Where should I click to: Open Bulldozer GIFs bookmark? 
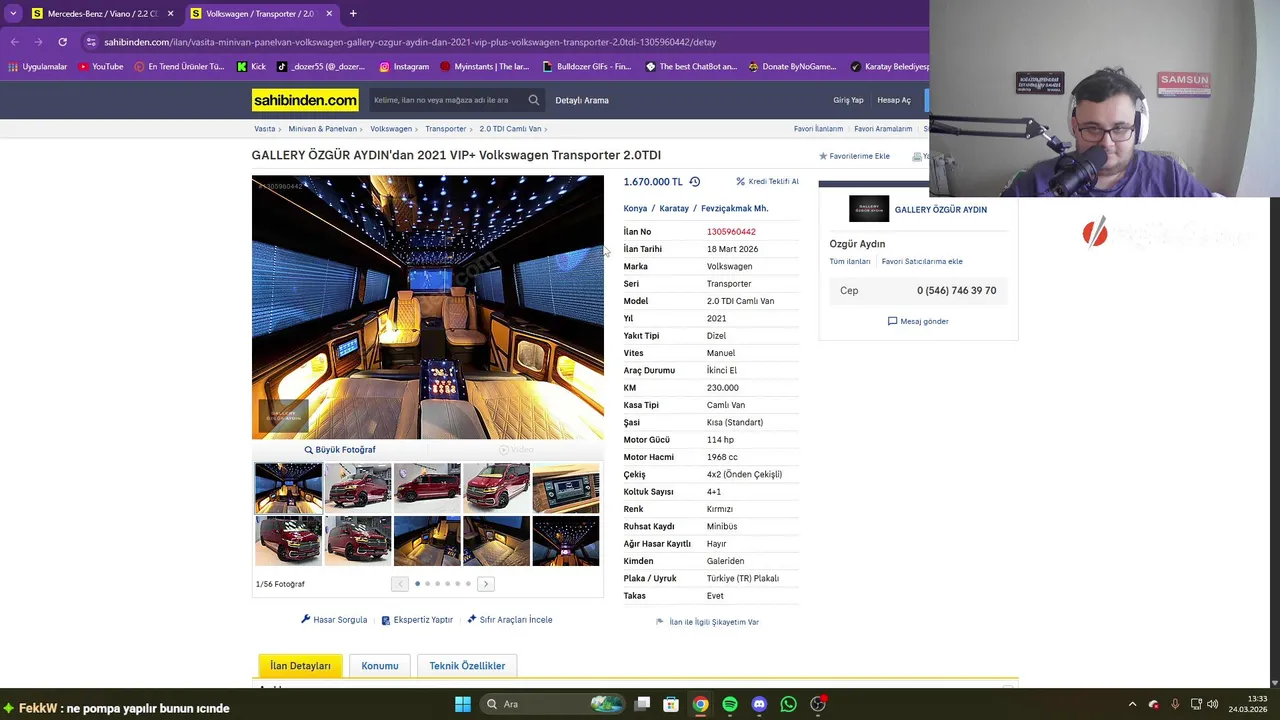coord(587,67)
